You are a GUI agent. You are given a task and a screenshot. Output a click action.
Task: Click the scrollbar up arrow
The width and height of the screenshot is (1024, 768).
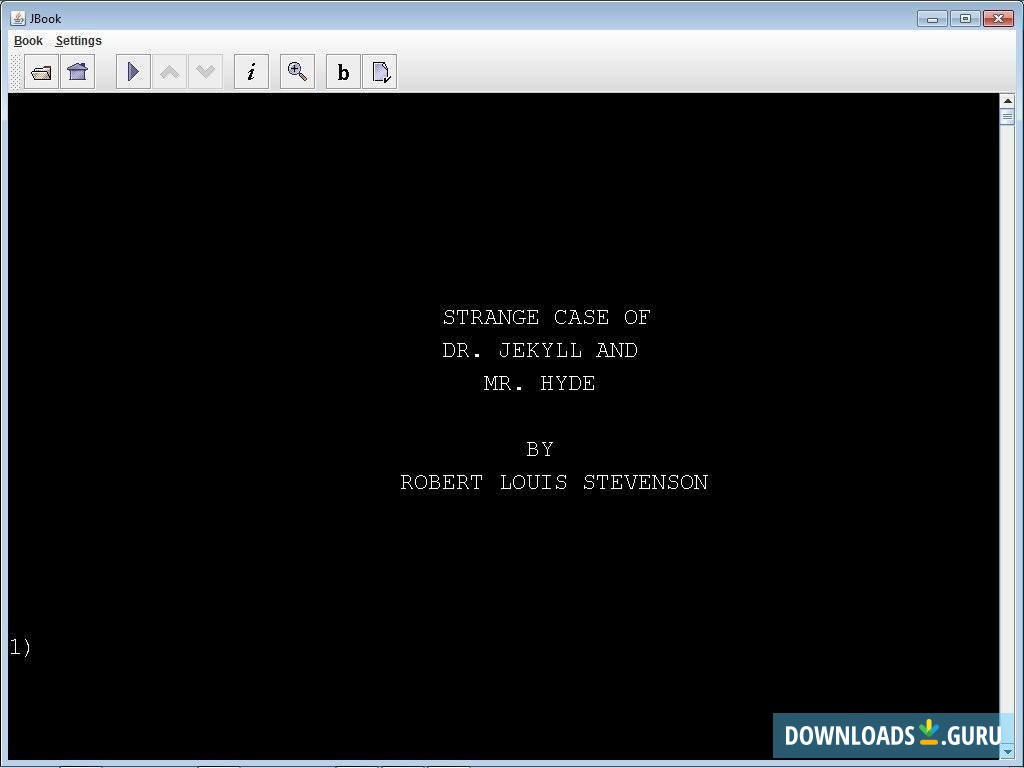[1007, 101]
